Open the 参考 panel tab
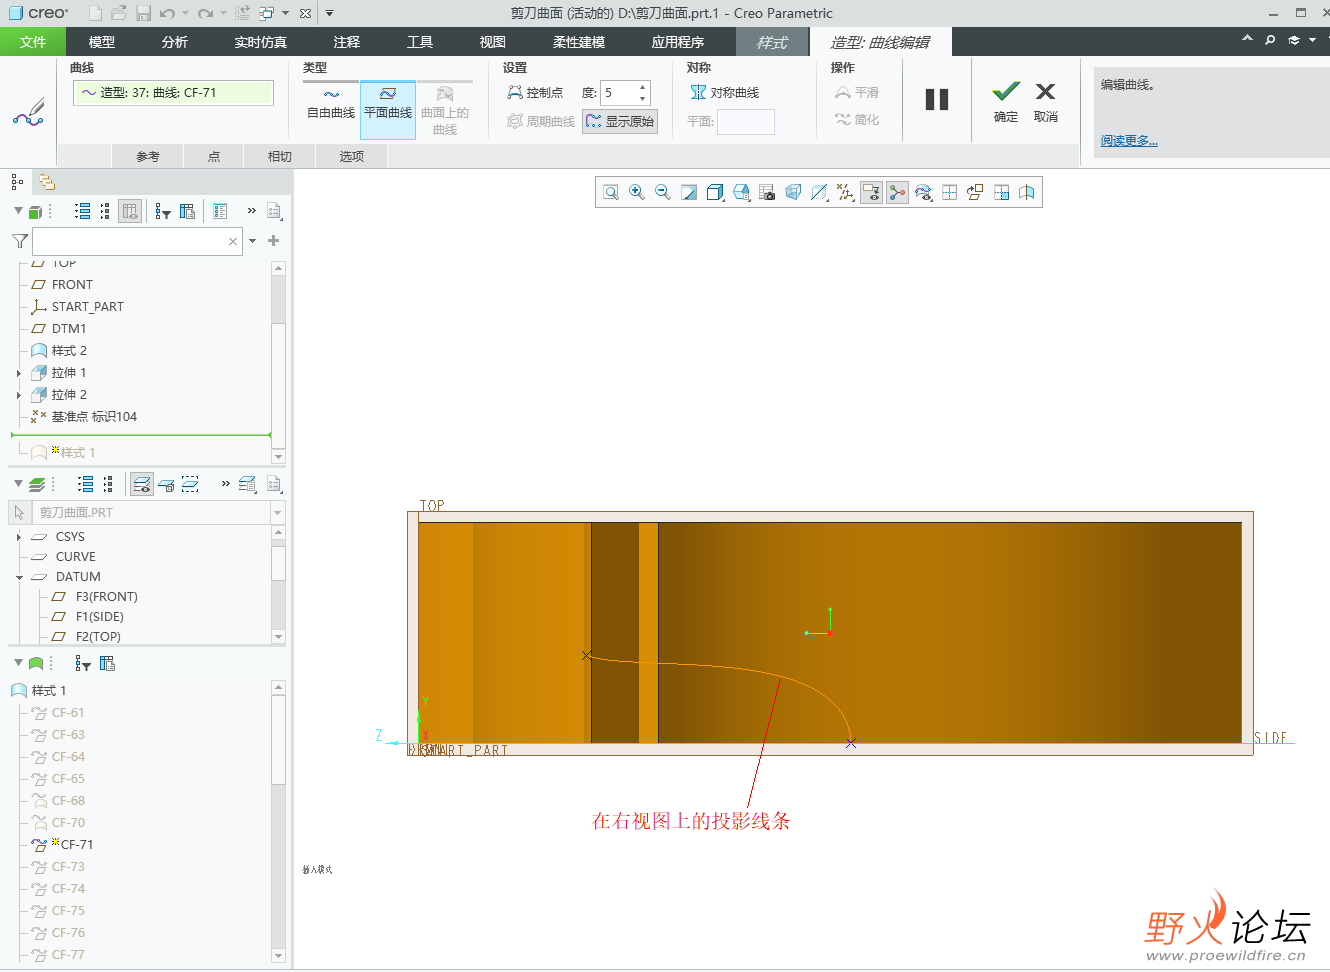This screenshot has height=972, width=1330. (x=148, y=157)
